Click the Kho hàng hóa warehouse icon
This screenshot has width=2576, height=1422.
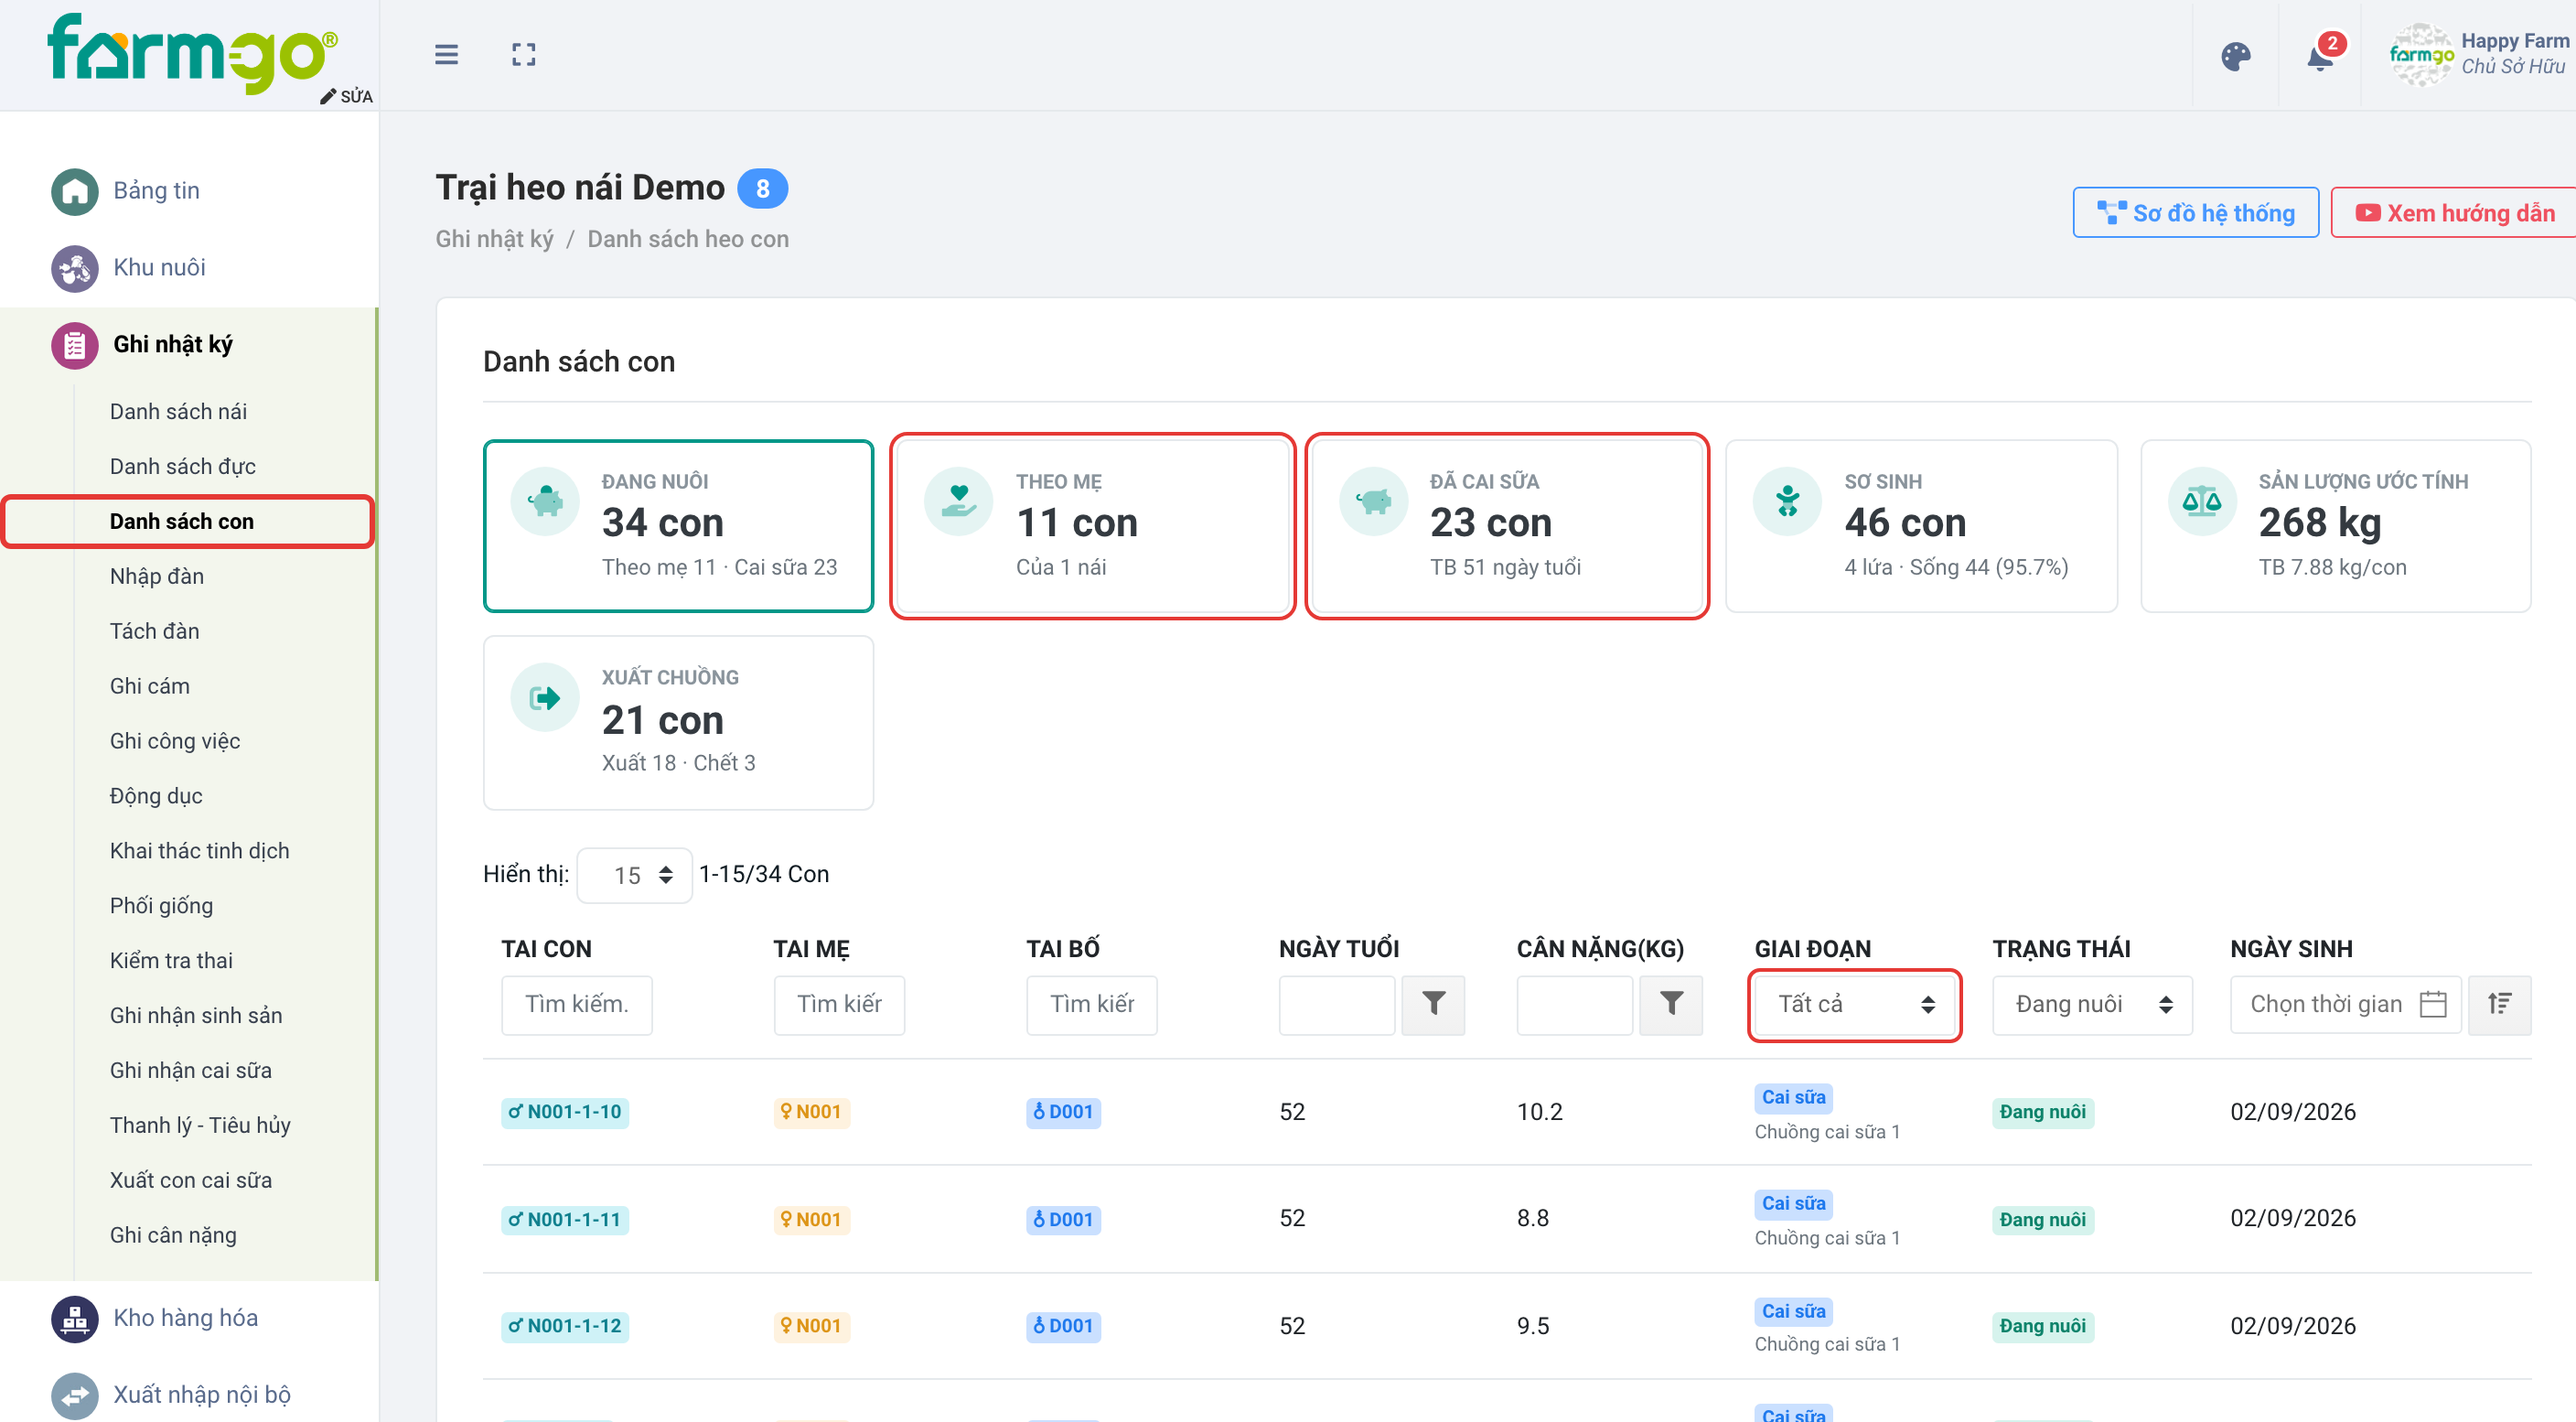coord(74,1318)
